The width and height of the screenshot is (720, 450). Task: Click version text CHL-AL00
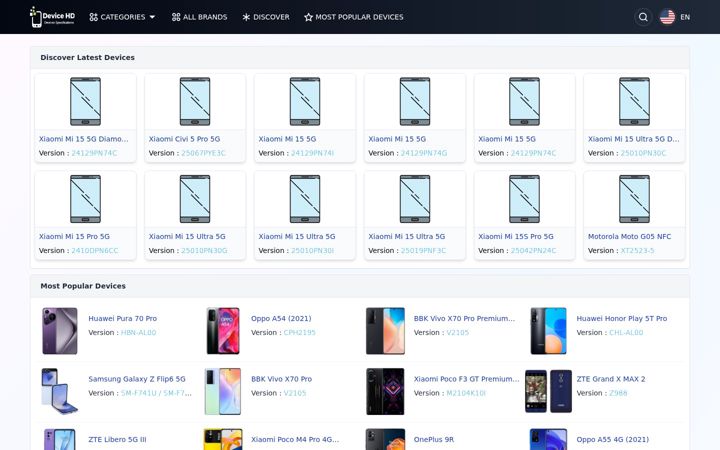point(626,332)
